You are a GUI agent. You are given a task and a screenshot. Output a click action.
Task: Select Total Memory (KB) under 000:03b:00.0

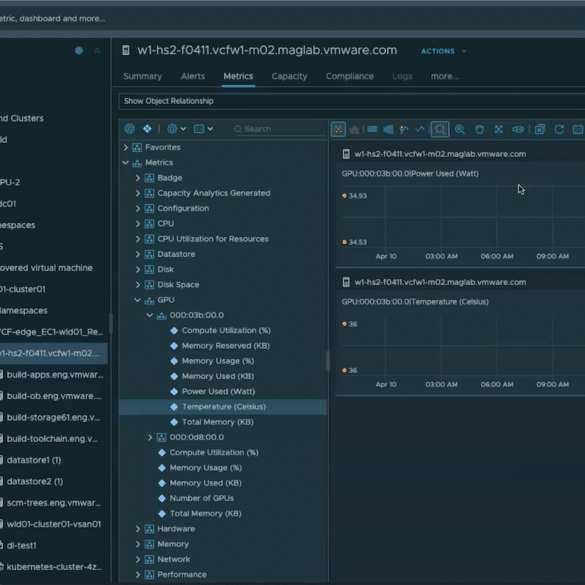(x=218, y=422)
